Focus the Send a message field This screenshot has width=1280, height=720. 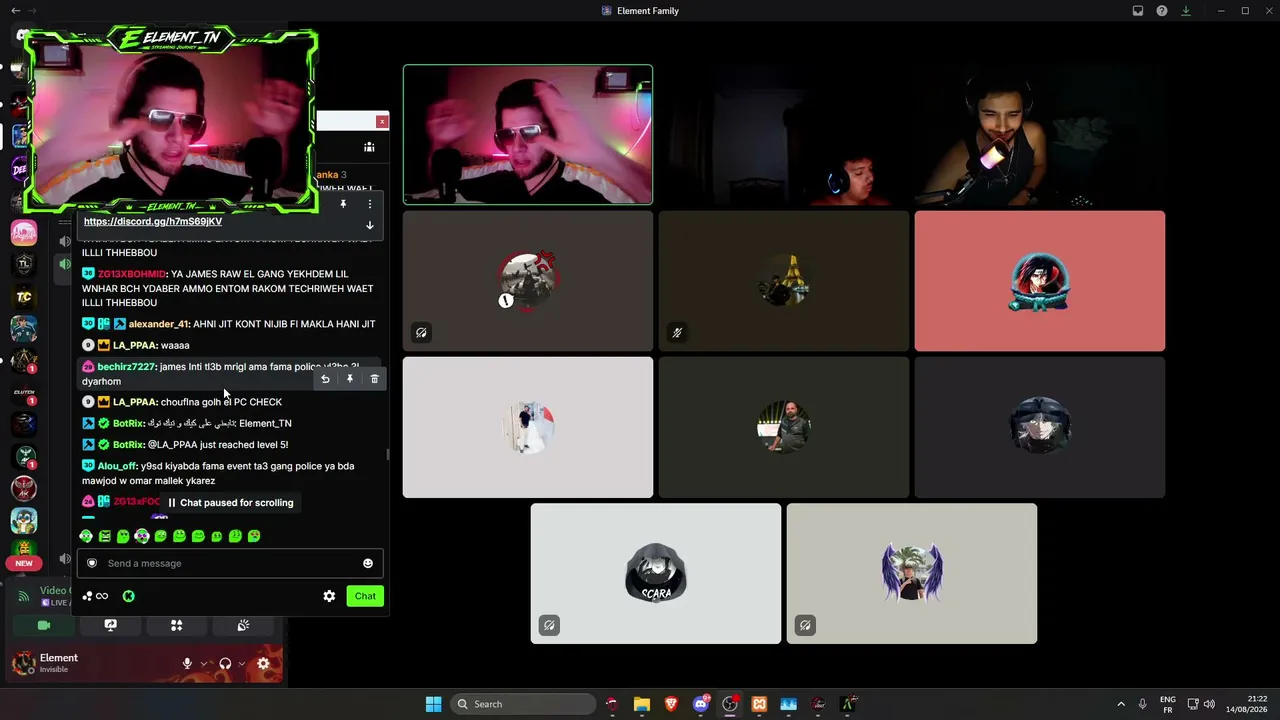(230, 563)
